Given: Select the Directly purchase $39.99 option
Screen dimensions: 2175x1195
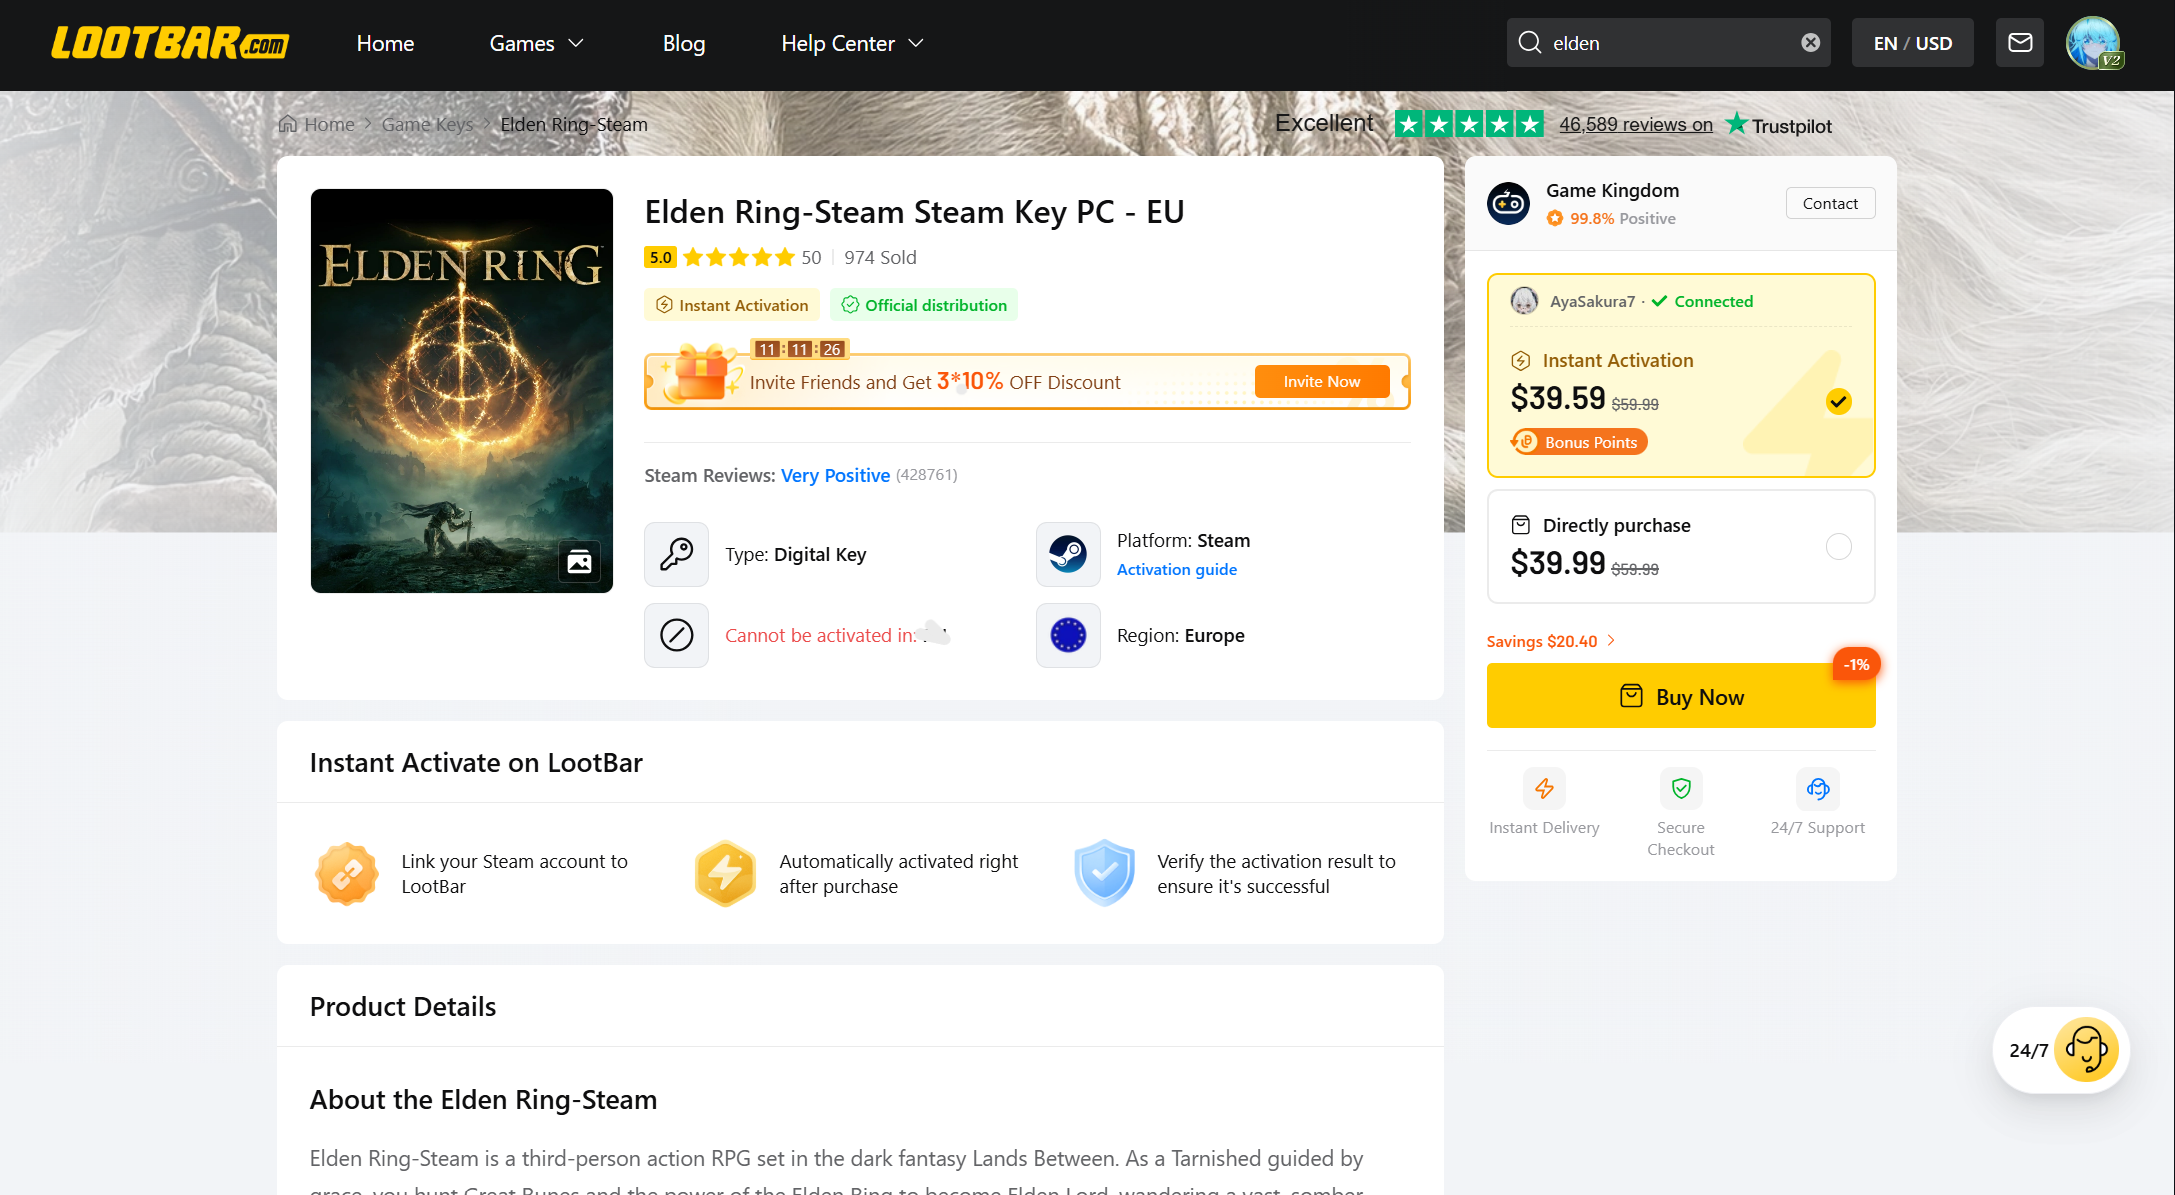Looking at the screenshot, I should pos(1681,546).
